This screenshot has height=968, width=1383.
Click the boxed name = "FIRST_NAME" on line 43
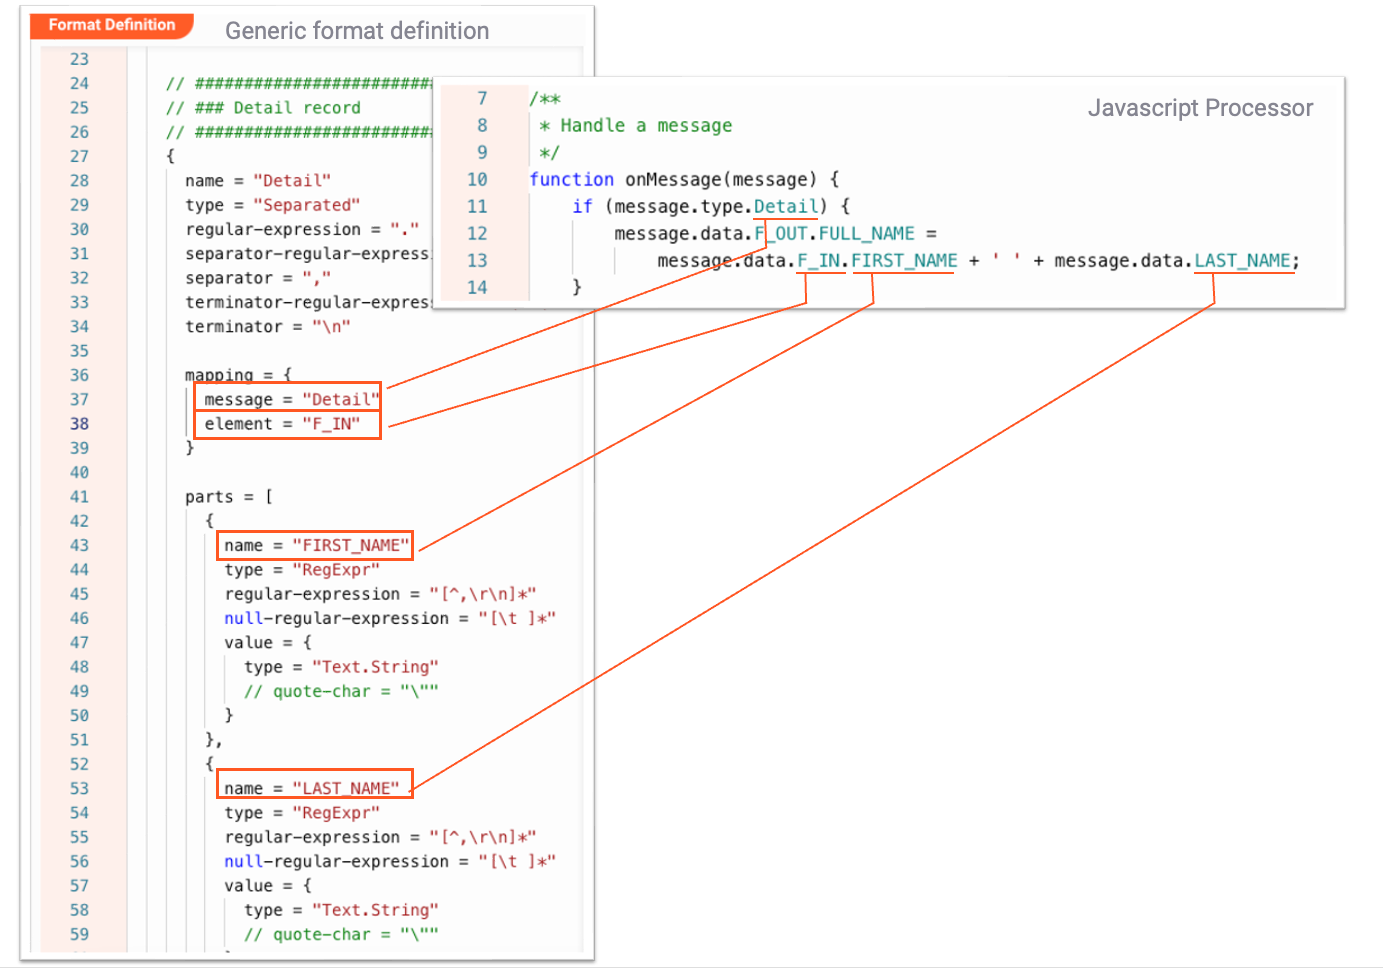[x=313, y=545]
